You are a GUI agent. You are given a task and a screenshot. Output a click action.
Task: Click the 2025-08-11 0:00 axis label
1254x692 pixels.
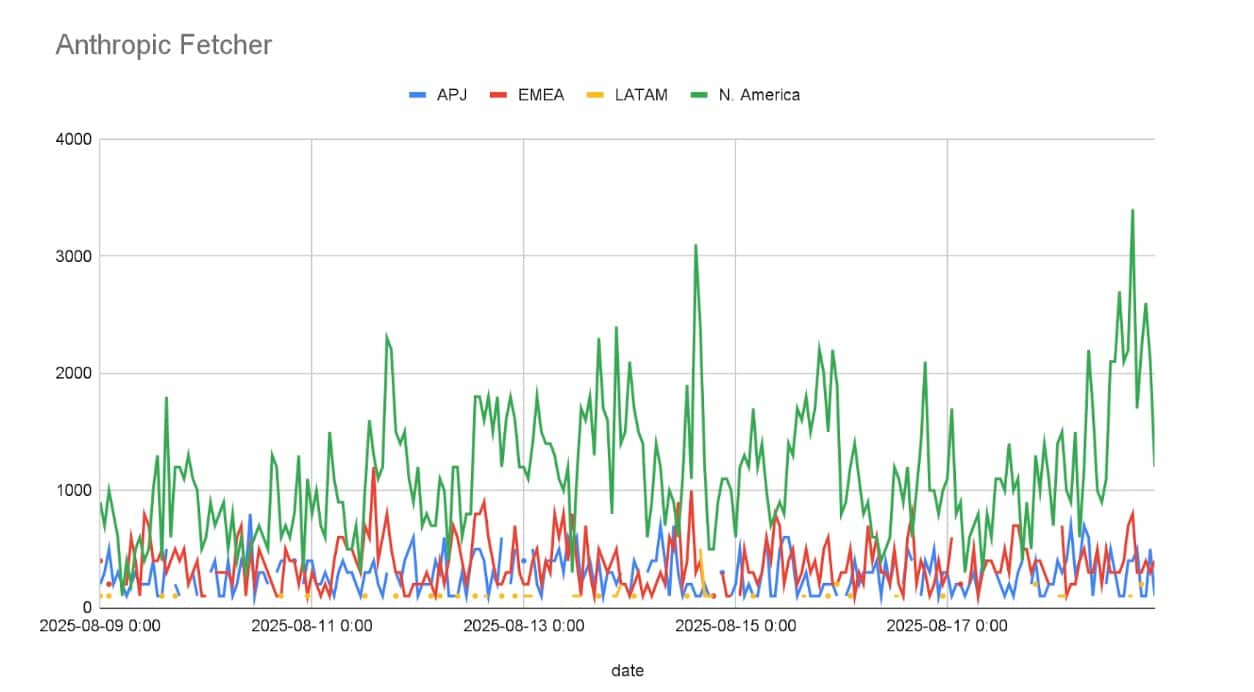point(310,627)
